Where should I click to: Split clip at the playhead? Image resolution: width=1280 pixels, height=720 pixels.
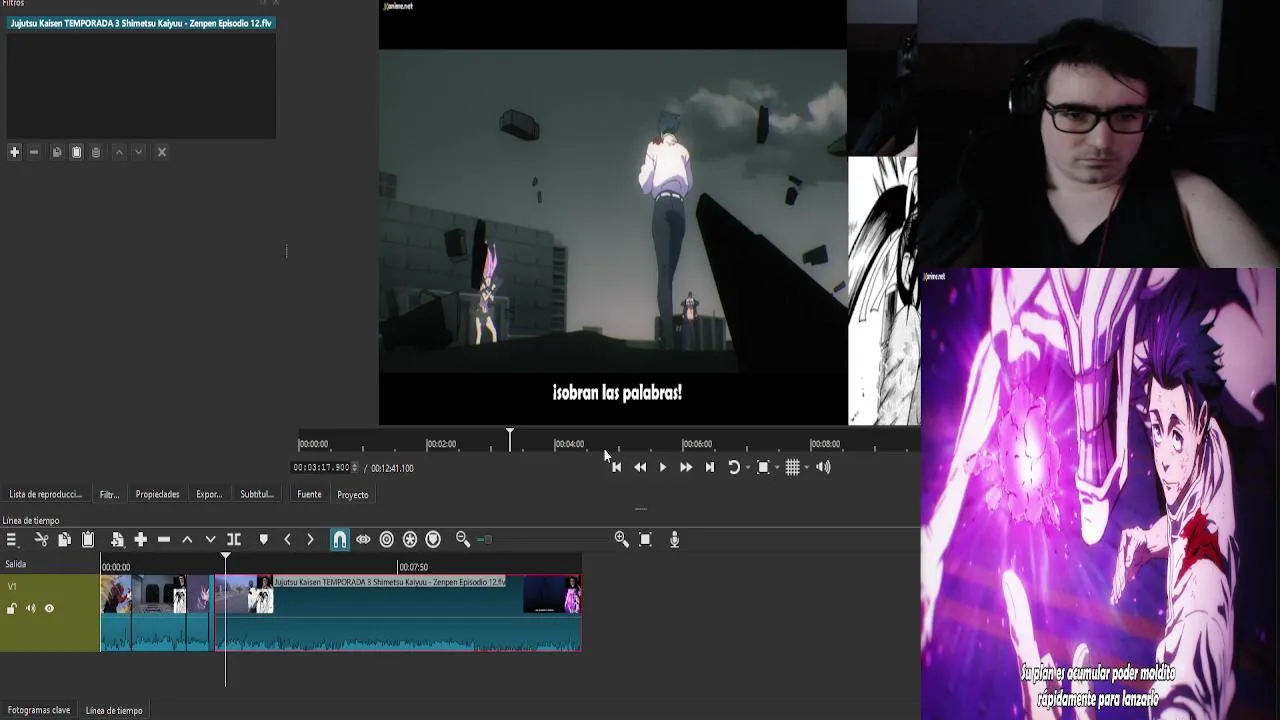[x=234, y=539]
